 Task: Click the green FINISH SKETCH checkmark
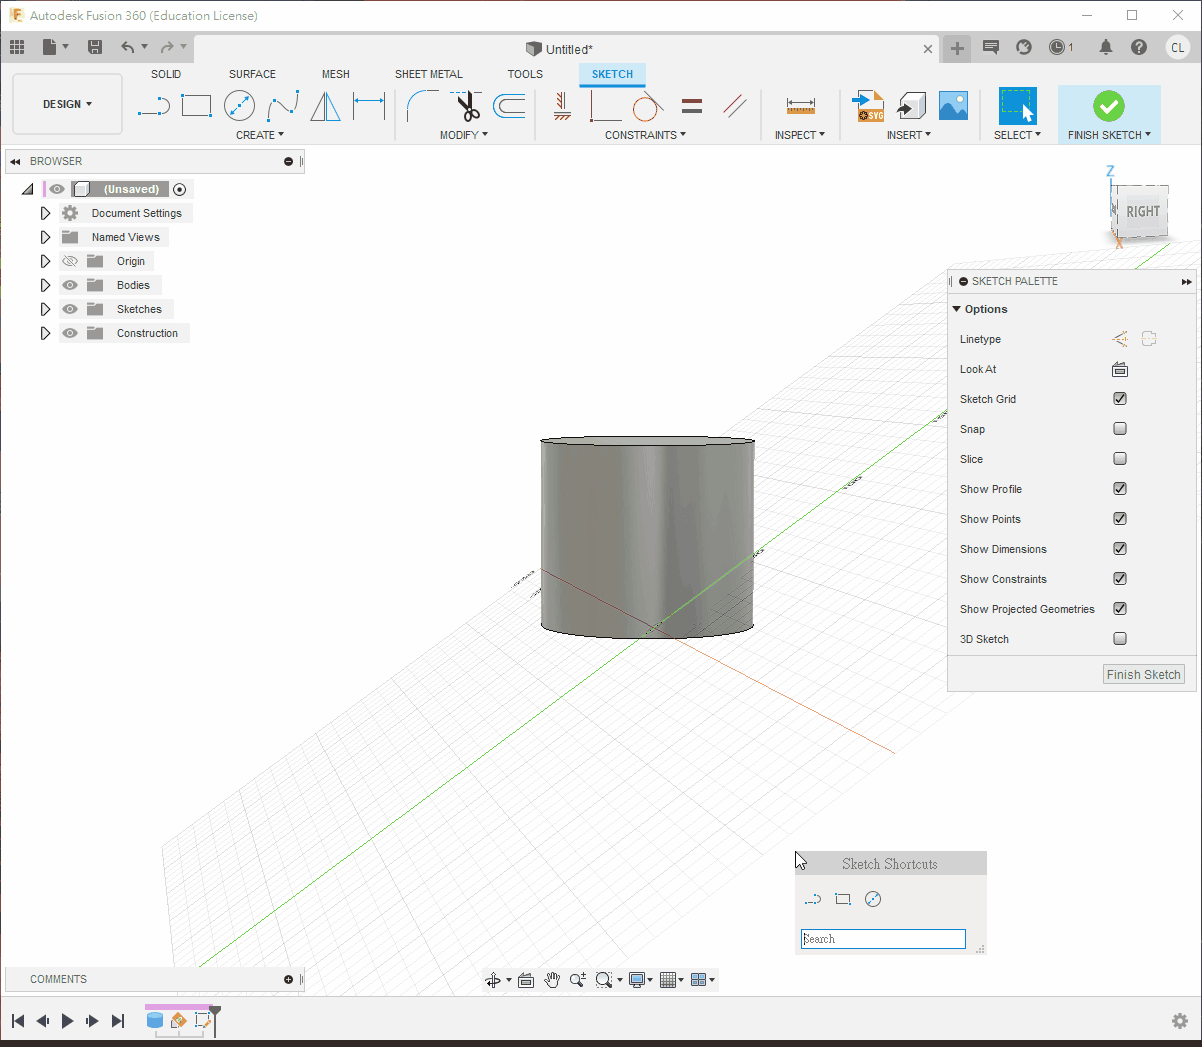tap(1108, 106)
